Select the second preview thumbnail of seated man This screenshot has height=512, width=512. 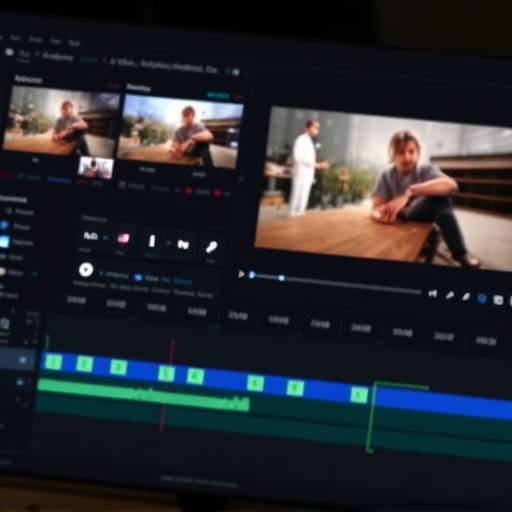pyautogui.click(x=179, y=131)
